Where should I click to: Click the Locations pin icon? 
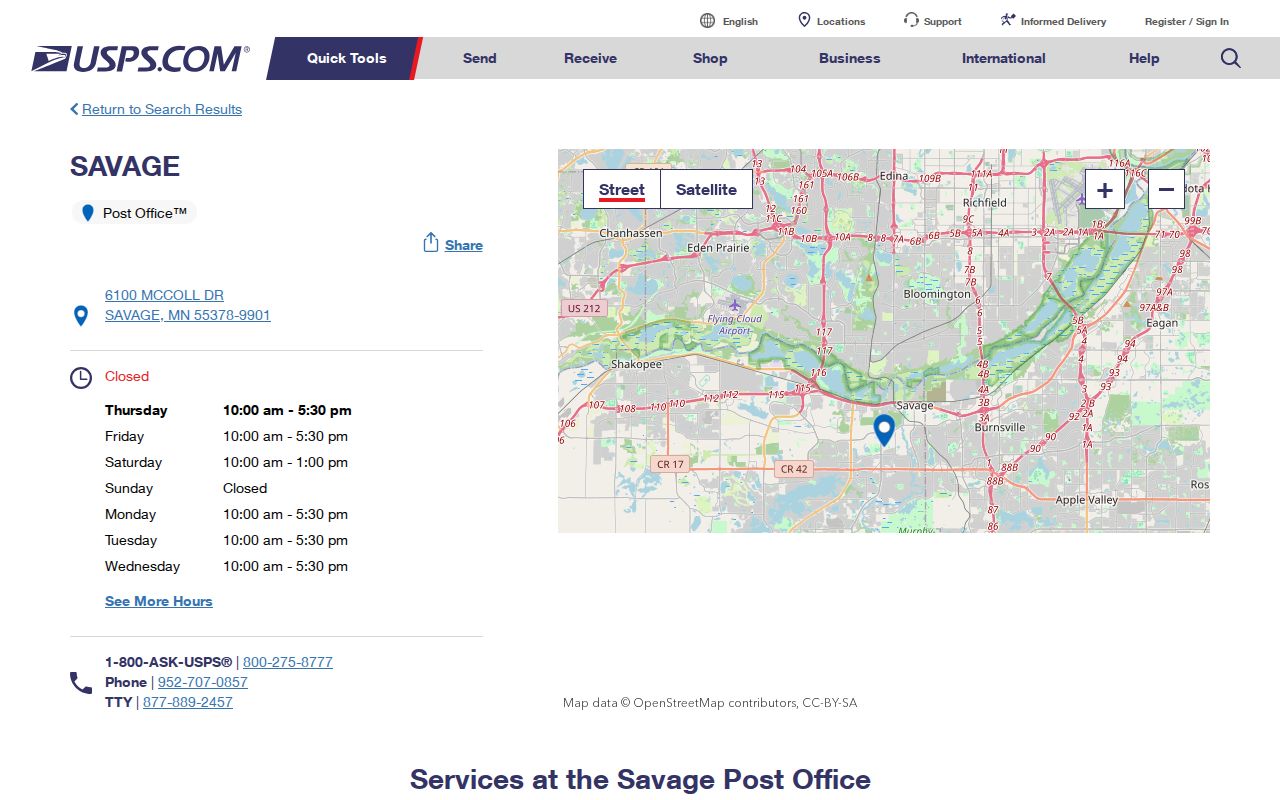coord(804,21)
